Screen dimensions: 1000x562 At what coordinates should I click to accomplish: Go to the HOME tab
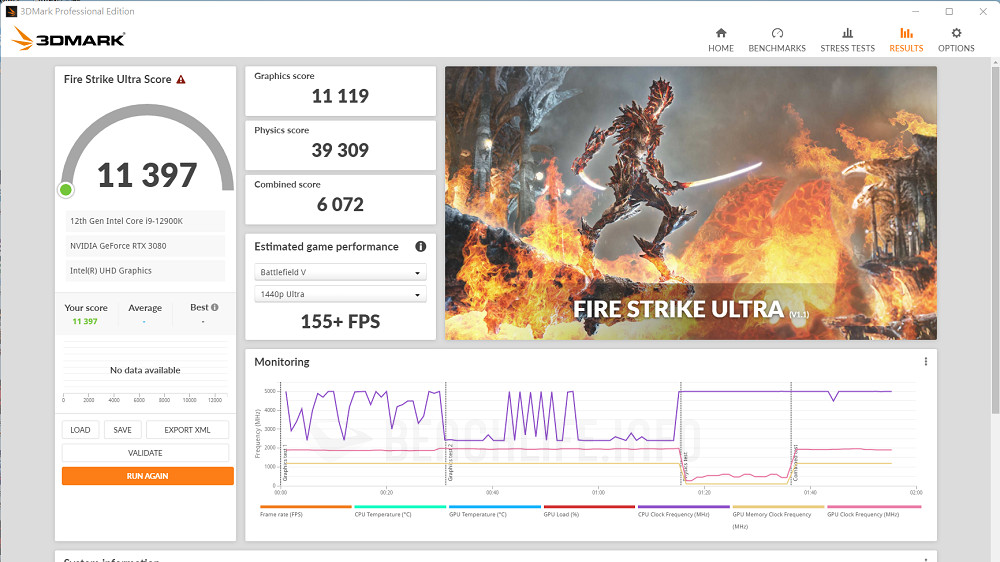pyautogui.click(x=721, y=40)
